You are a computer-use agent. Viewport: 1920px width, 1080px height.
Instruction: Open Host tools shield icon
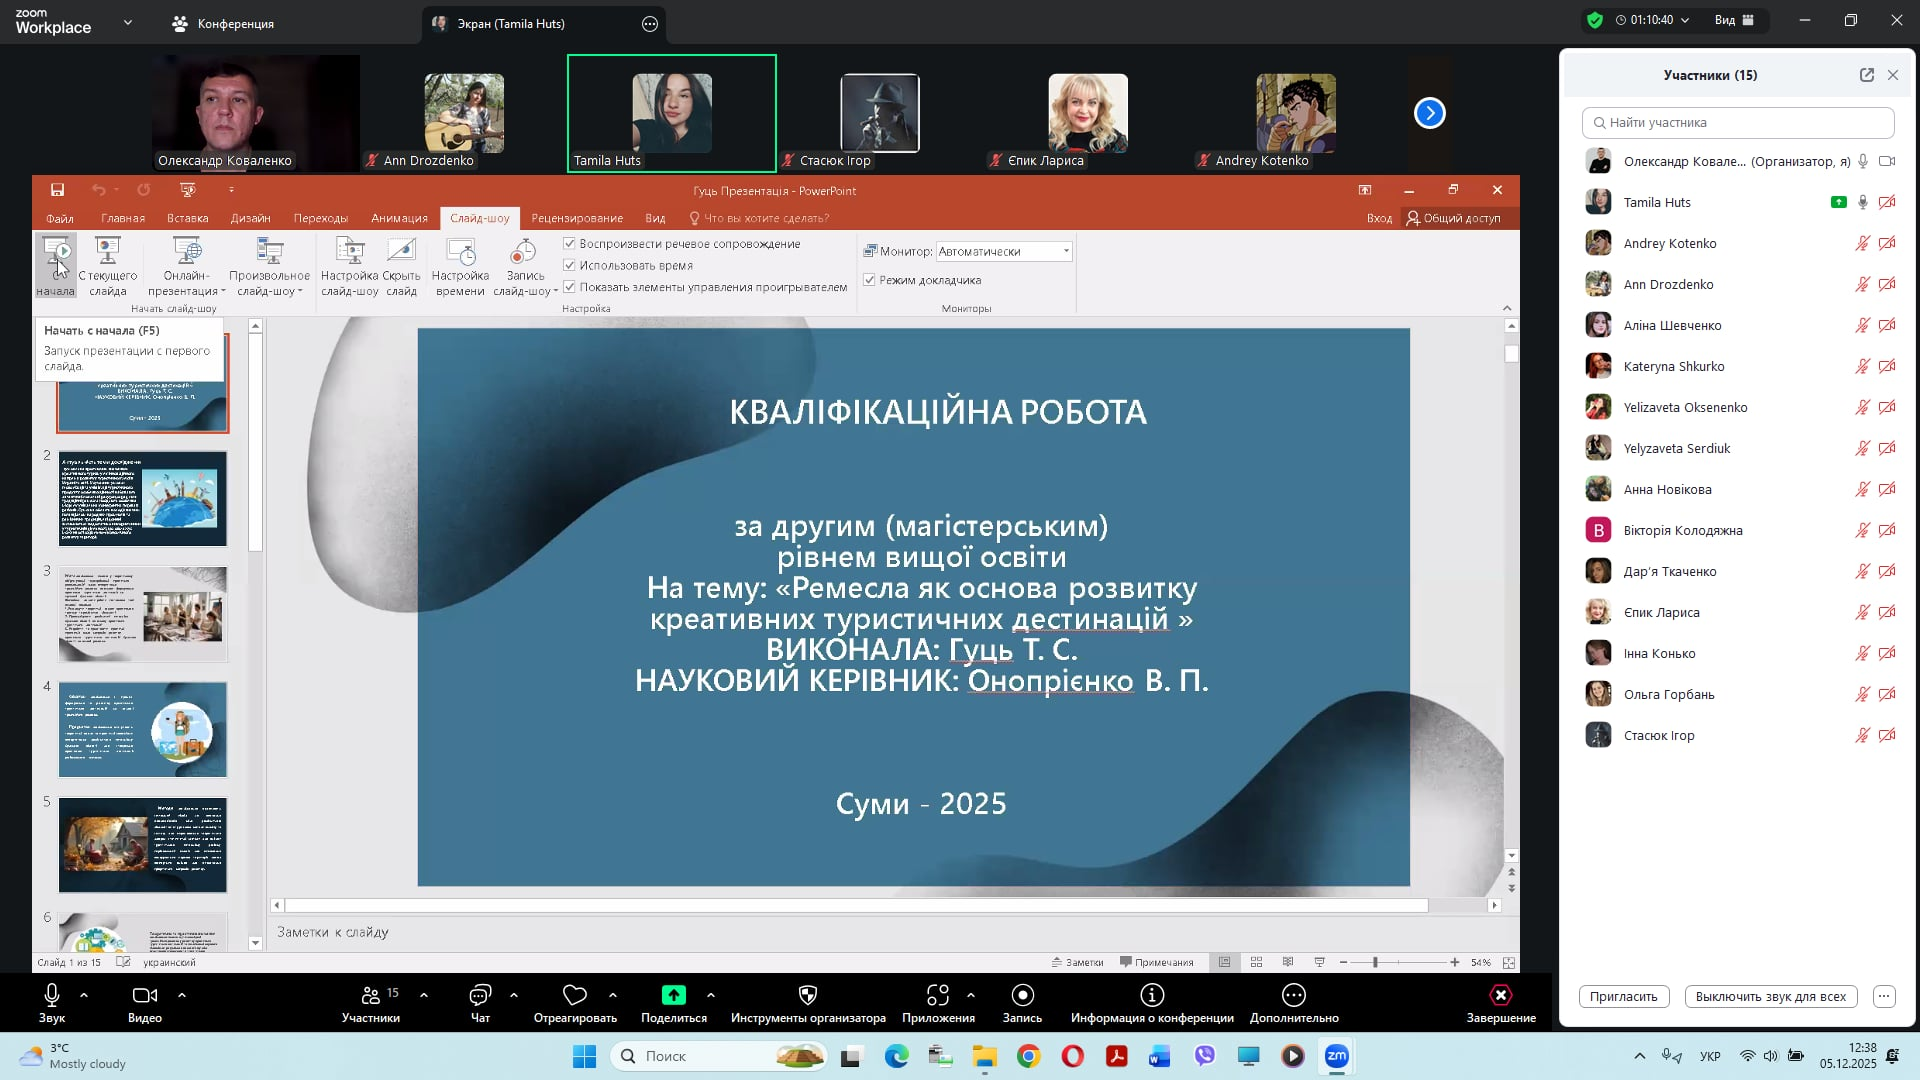click(x=808, y=996)
